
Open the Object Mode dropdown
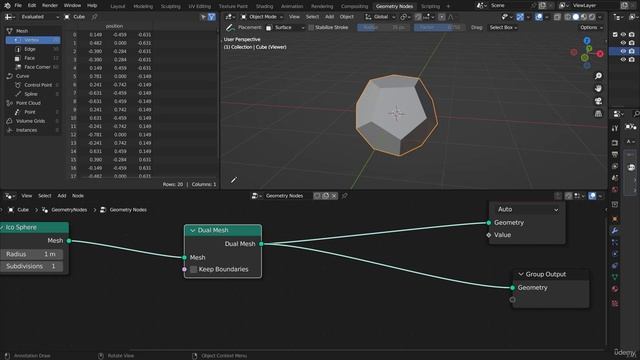click(262, 17)
